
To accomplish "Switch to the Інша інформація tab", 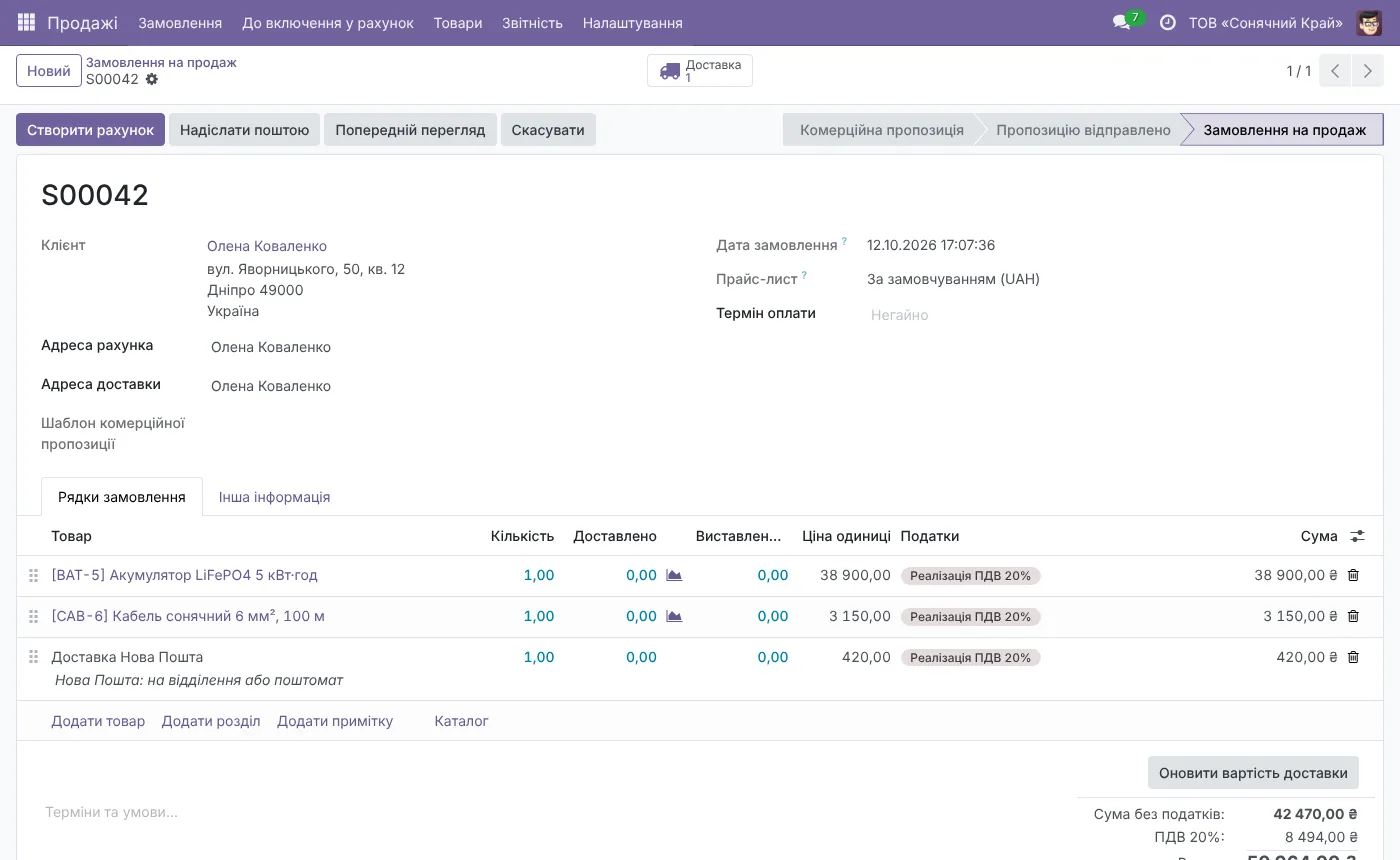I will 274,497.
